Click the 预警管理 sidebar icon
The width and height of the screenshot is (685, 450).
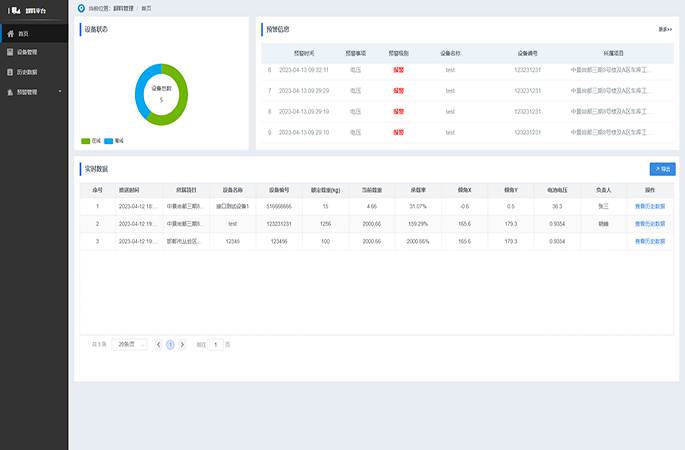click(x=10, y=91)
